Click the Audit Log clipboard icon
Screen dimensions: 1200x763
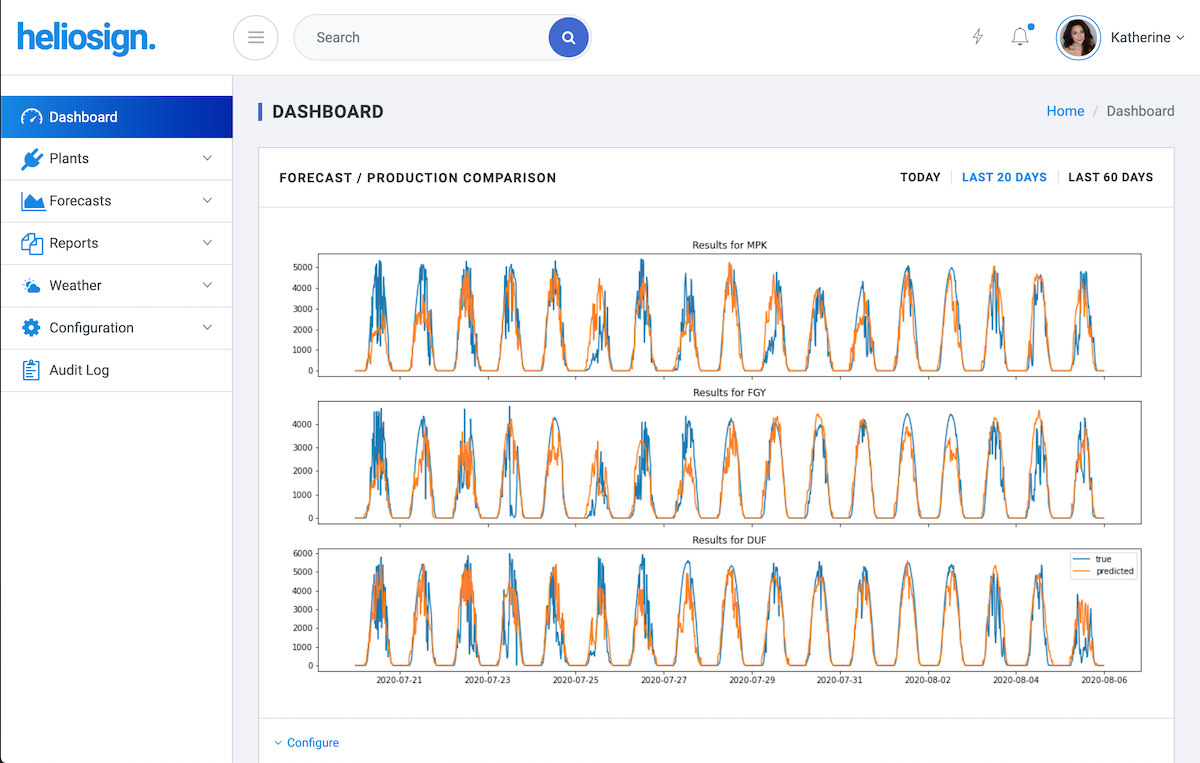click(32, 370)
